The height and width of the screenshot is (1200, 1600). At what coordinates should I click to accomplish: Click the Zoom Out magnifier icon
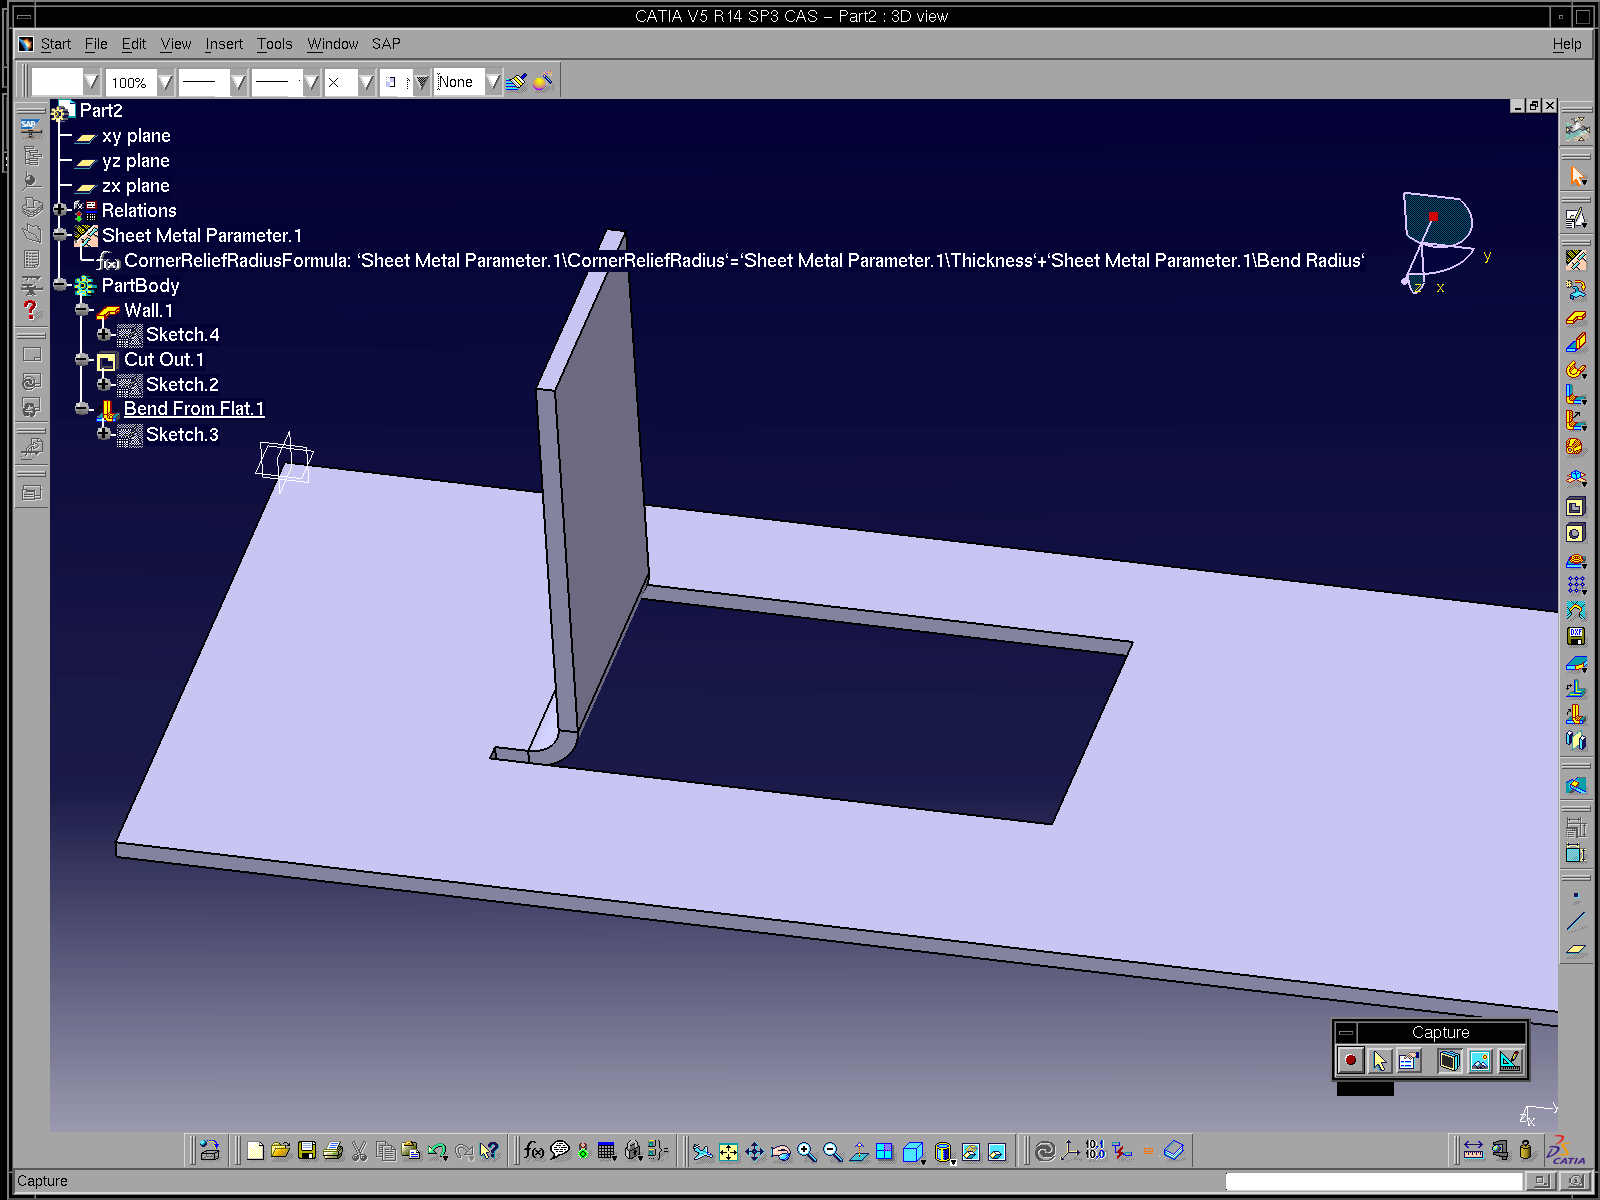pyautogui.click(x=833, y=1152)
